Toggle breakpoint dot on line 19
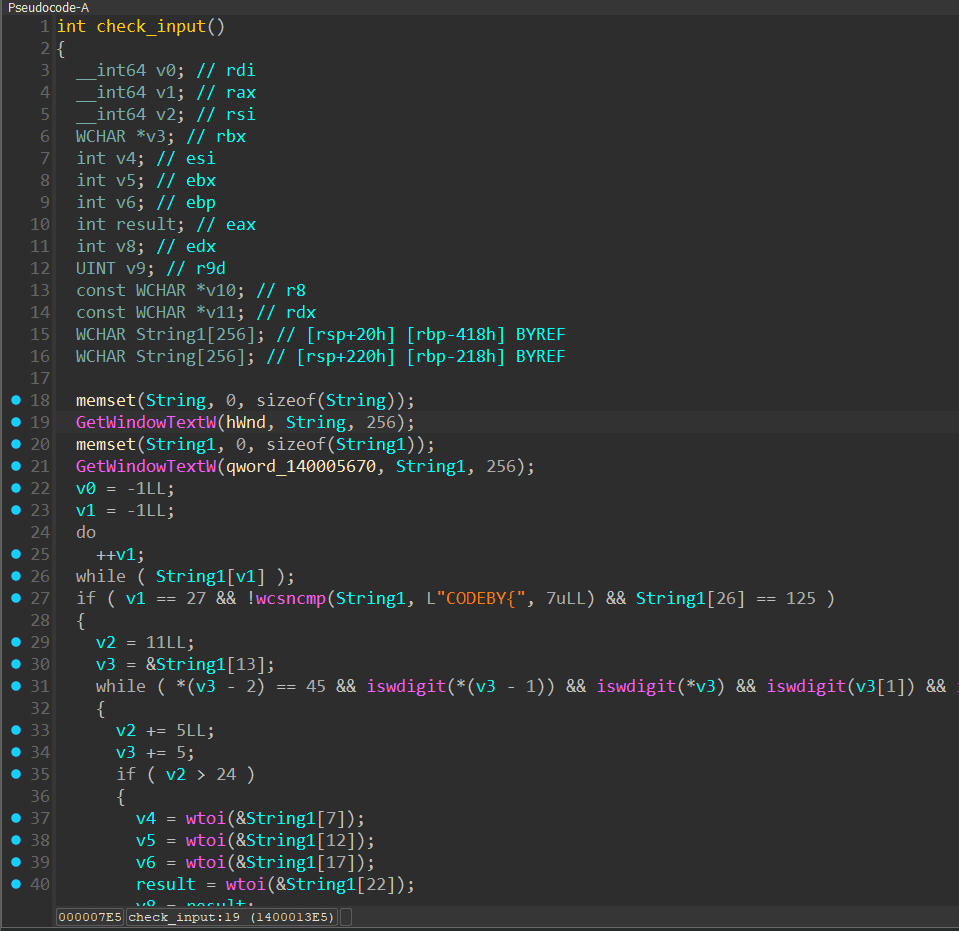 pyautogui.click(x=15, y=422)
